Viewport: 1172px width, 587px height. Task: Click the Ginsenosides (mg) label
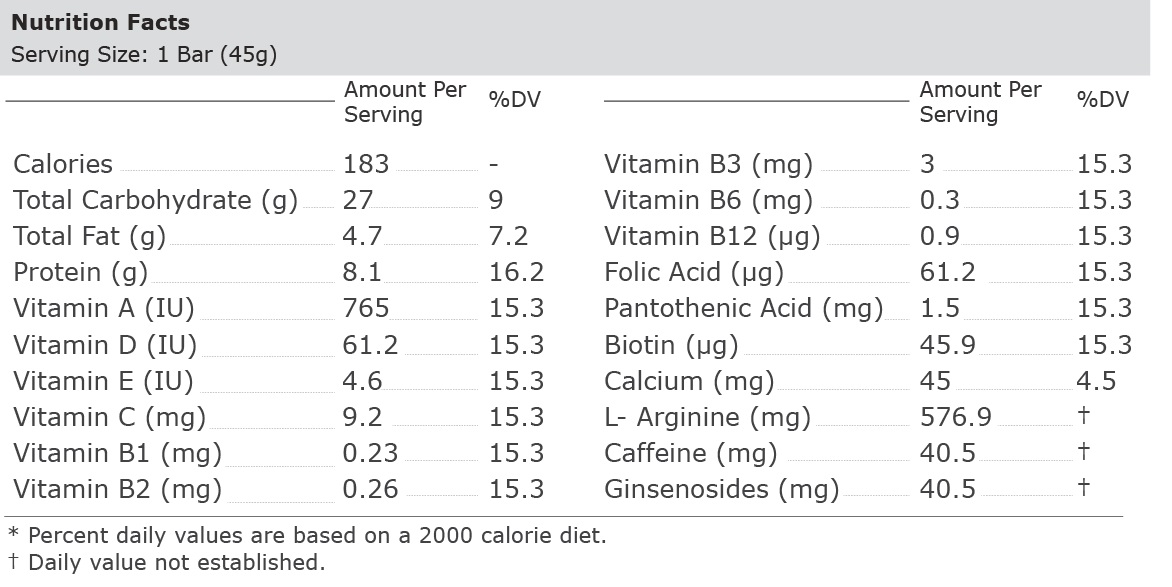pos(721,489)
